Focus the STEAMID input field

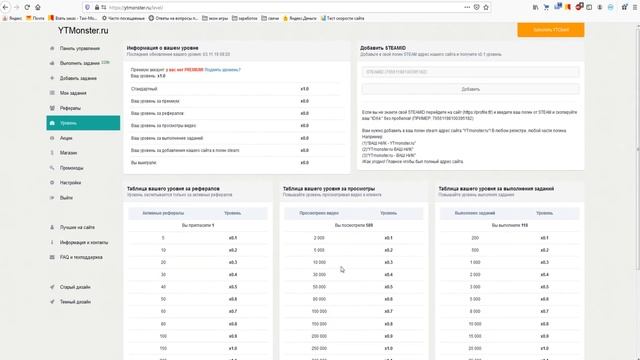pos(470,72)
